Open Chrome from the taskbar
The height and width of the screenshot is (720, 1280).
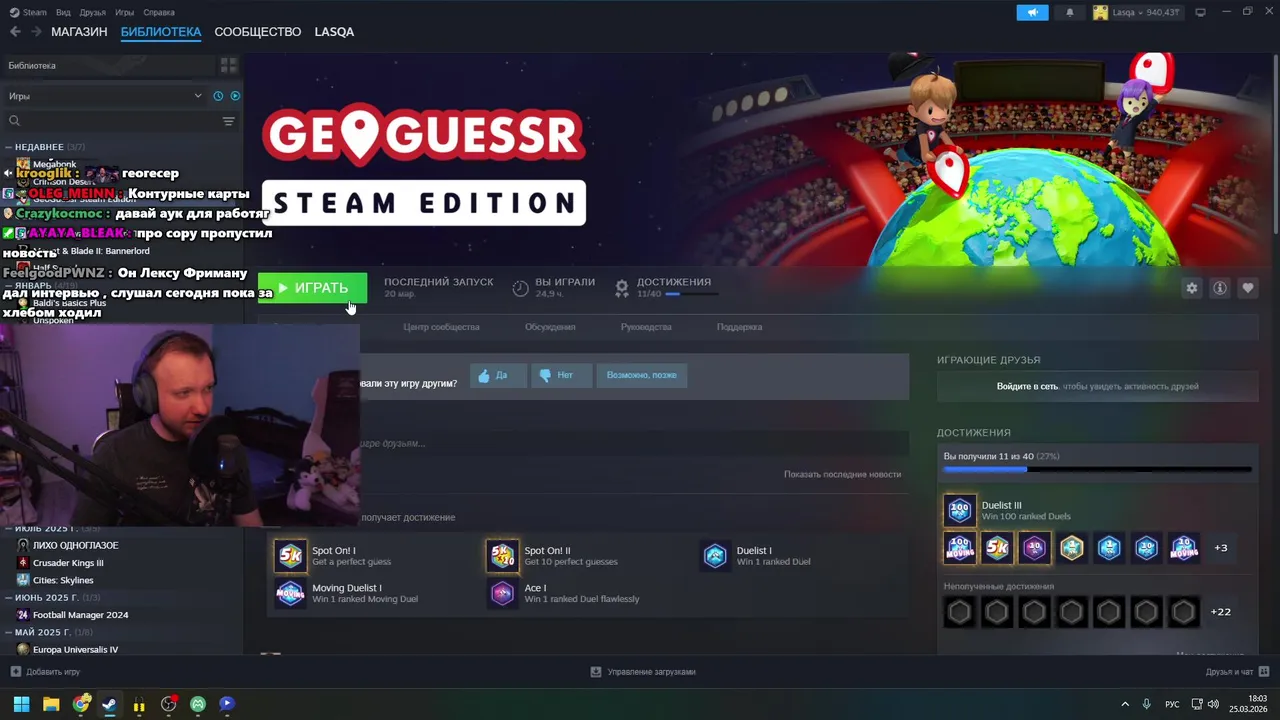pos(81,704)
